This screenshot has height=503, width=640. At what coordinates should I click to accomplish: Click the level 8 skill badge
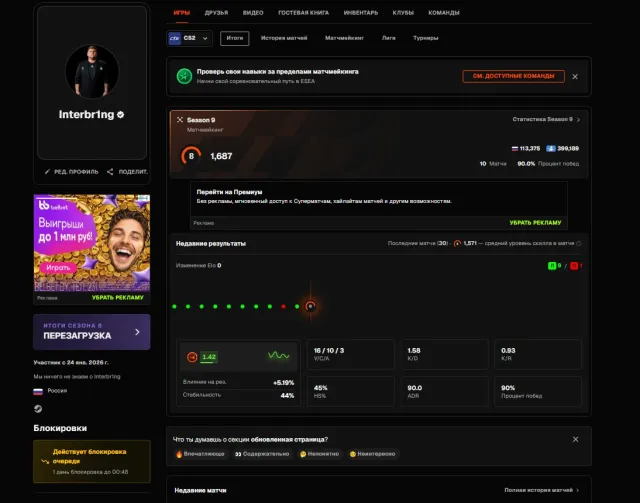point(191,156)
